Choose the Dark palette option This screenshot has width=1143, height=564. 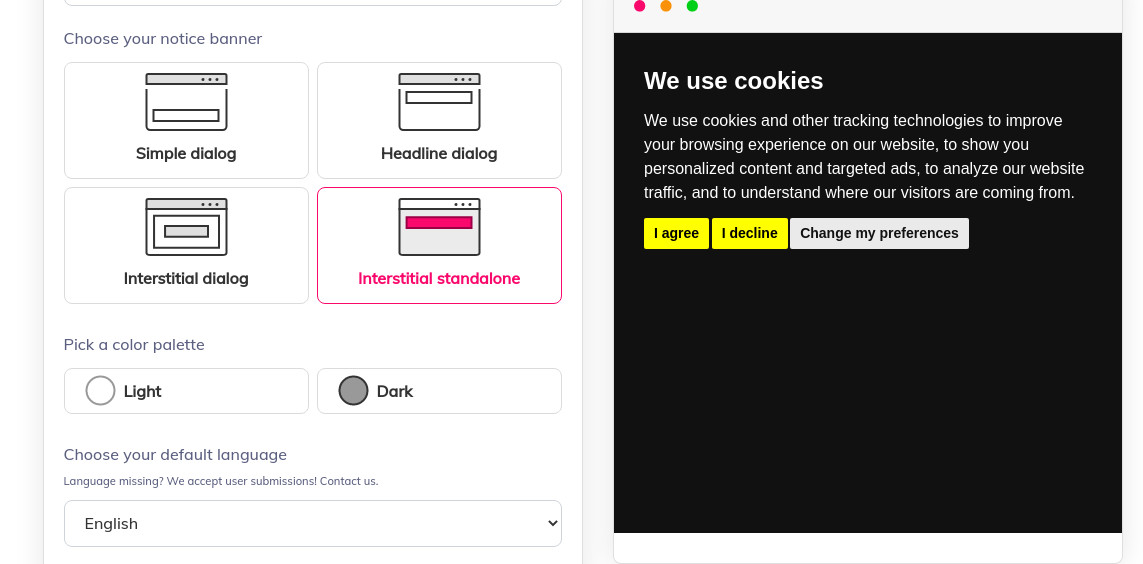point(439,391)
